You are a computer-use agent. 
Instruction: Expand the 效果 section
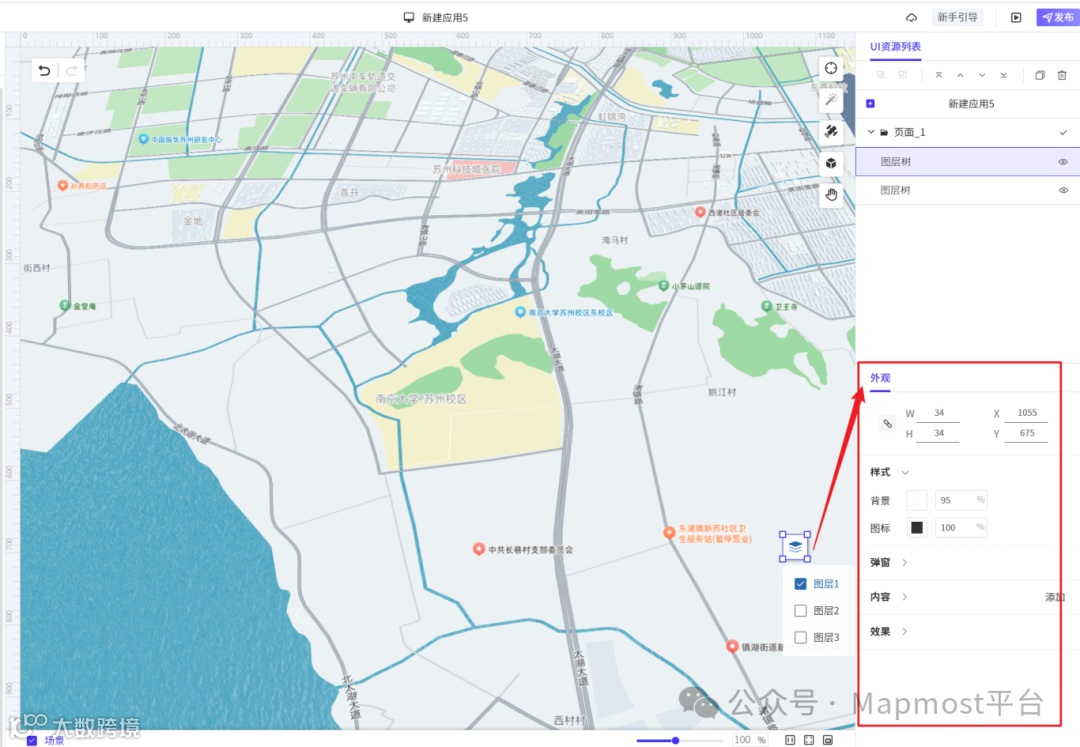(904, 631)
